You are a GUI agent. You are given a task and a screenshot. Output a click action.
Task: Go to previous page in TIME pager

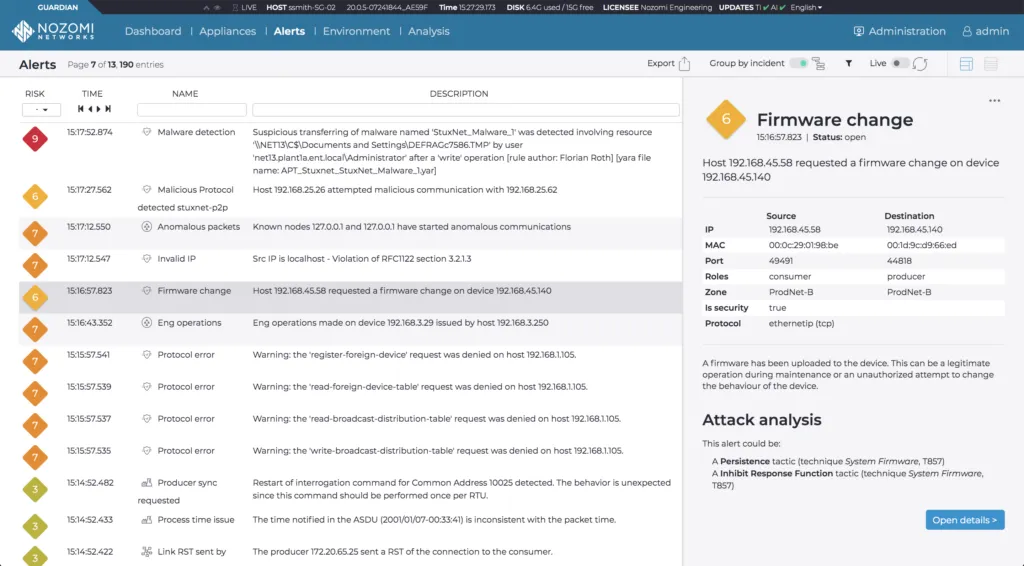click(x=90, y=109)
